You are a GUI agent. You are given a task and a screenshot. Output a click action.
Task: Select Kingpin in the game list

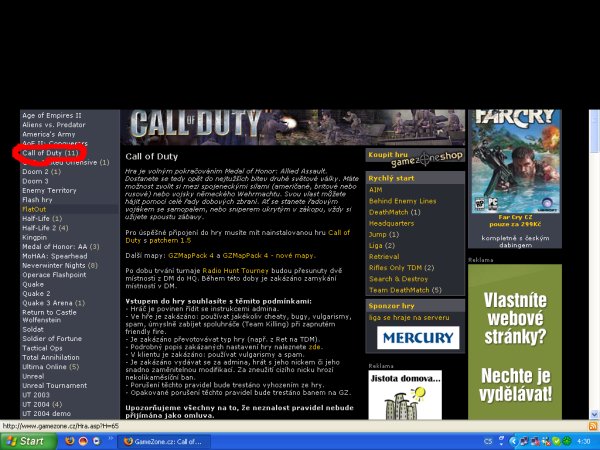click(34, 237)
